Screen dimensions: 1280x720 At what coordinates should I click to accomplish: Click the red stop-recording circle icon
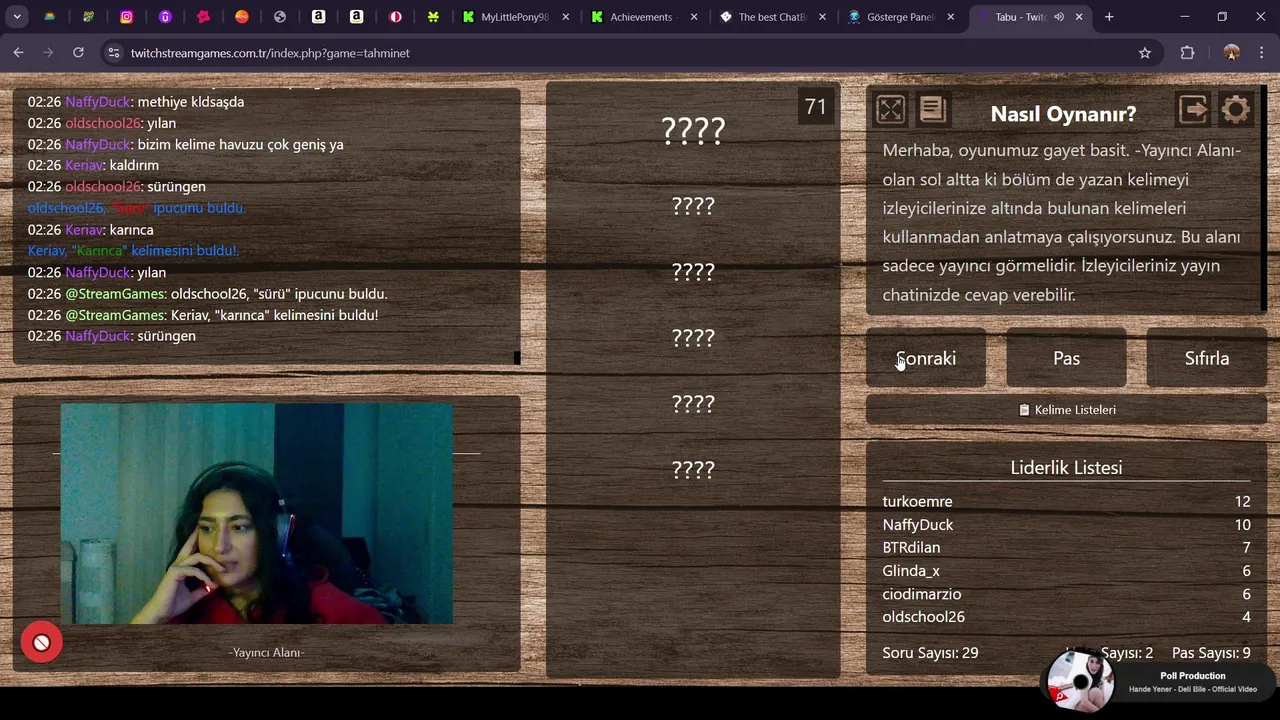tap(41, 643)
